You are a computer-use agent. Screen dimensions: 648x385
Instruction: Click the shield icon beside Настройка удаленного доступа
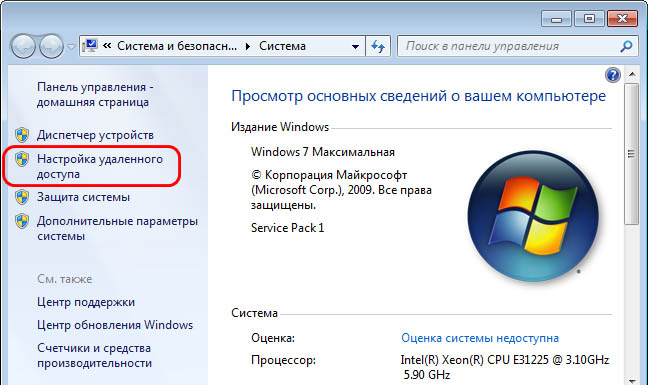(x=22, y=159)
